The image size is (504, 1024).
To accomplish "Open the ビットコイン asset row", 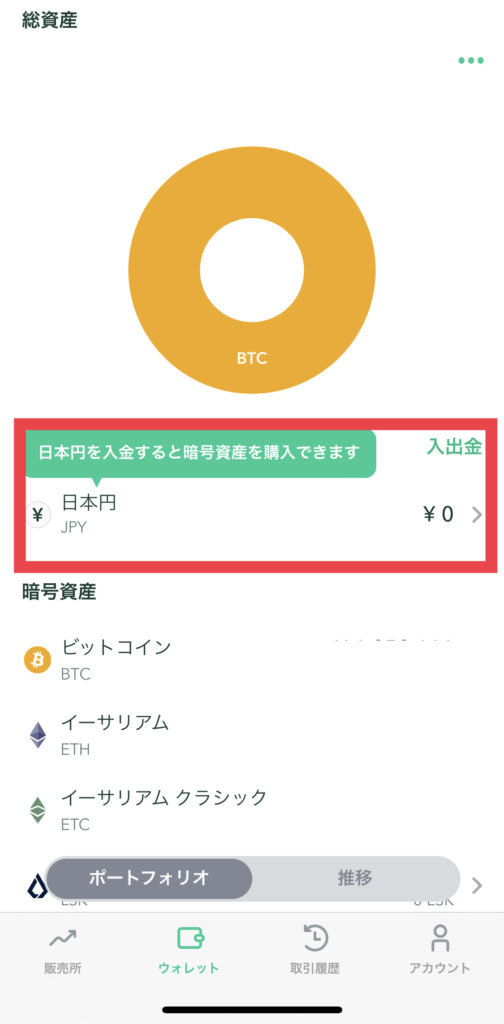I will (252, 660).
